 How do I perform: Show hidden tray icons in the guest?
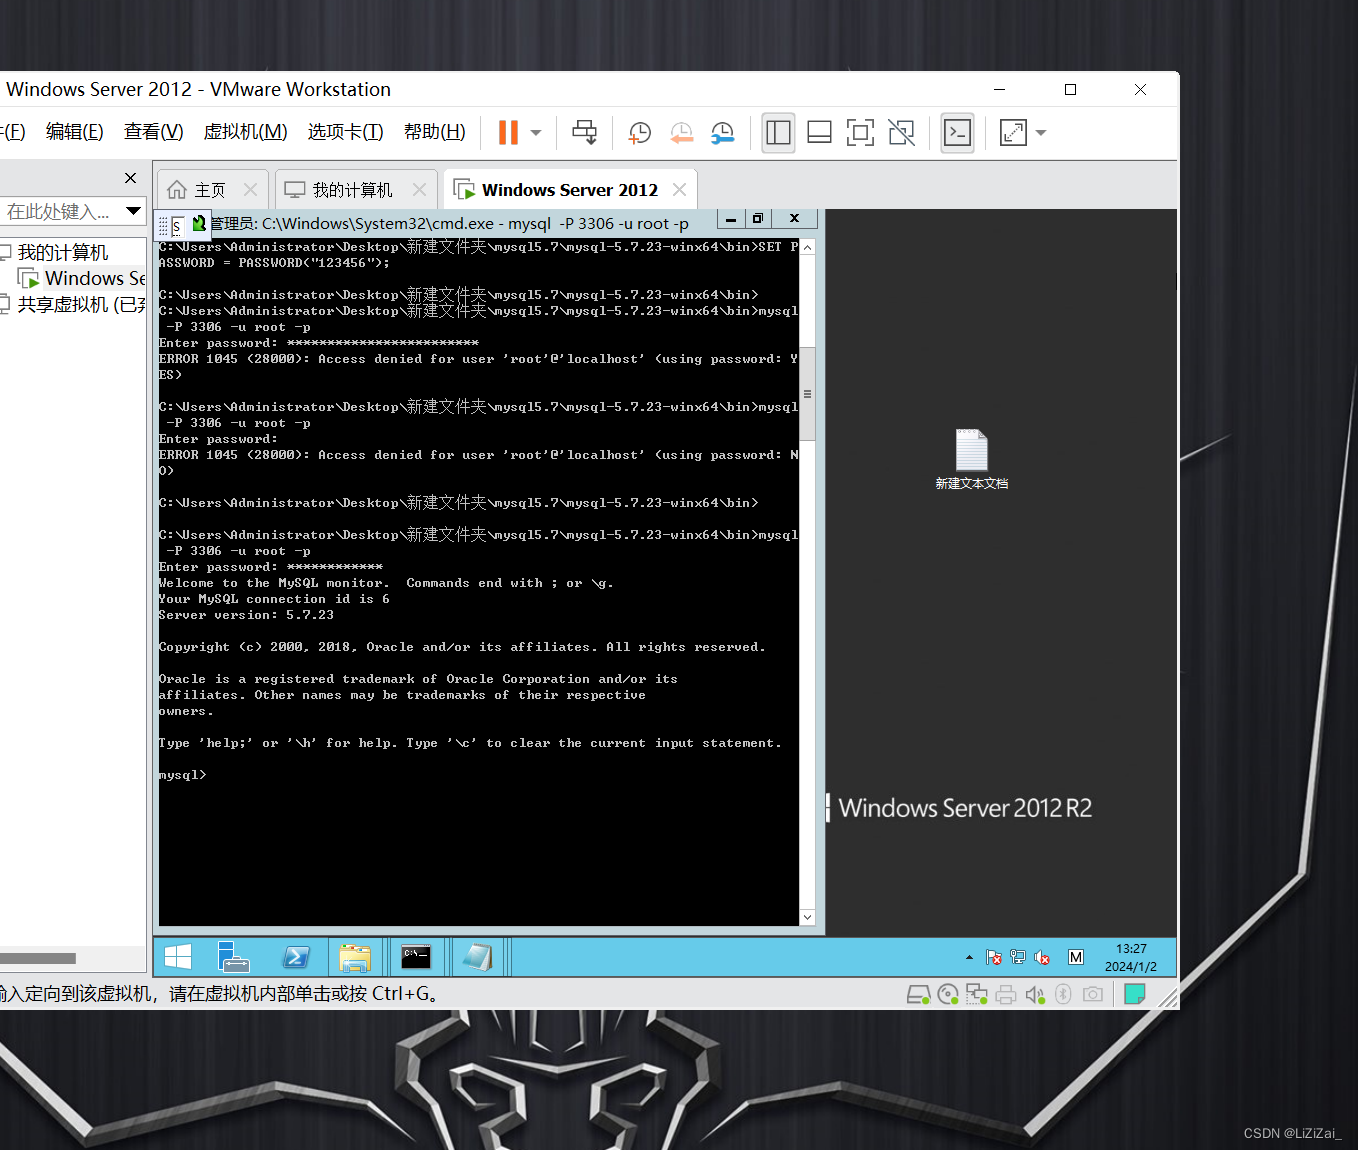tap(969, 957)
